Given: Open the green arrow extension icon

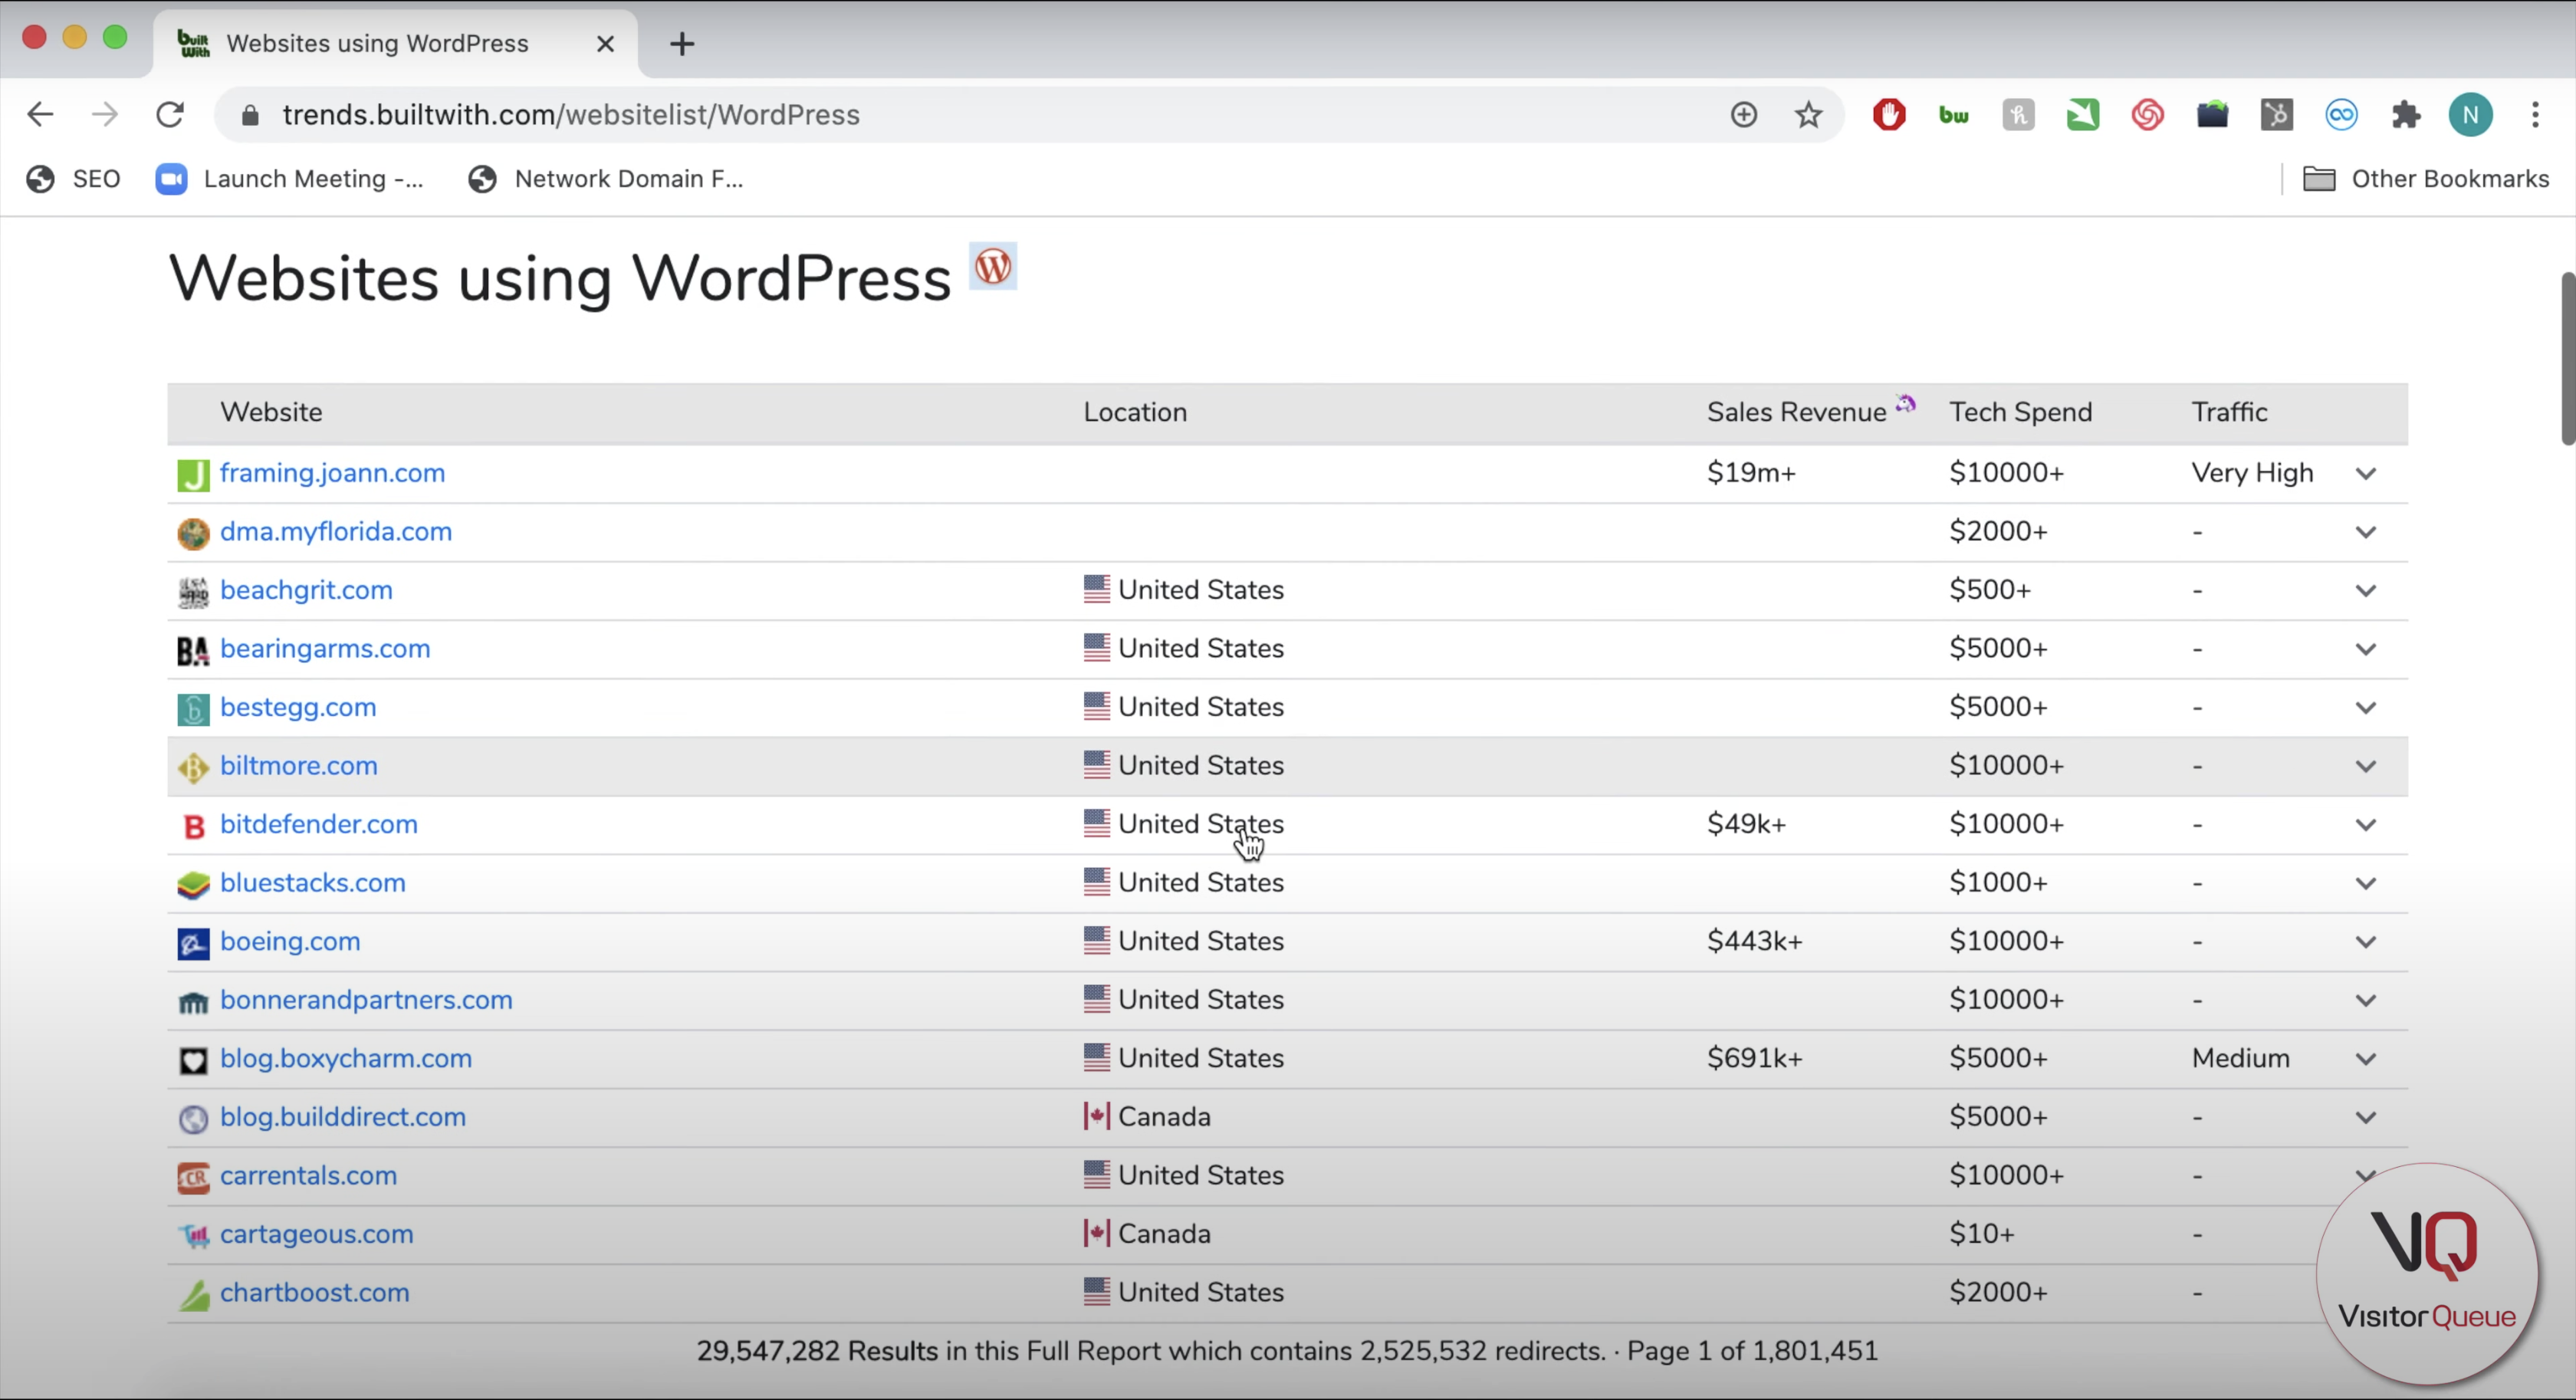Looking at the screenshot, I should (2083, 115).
